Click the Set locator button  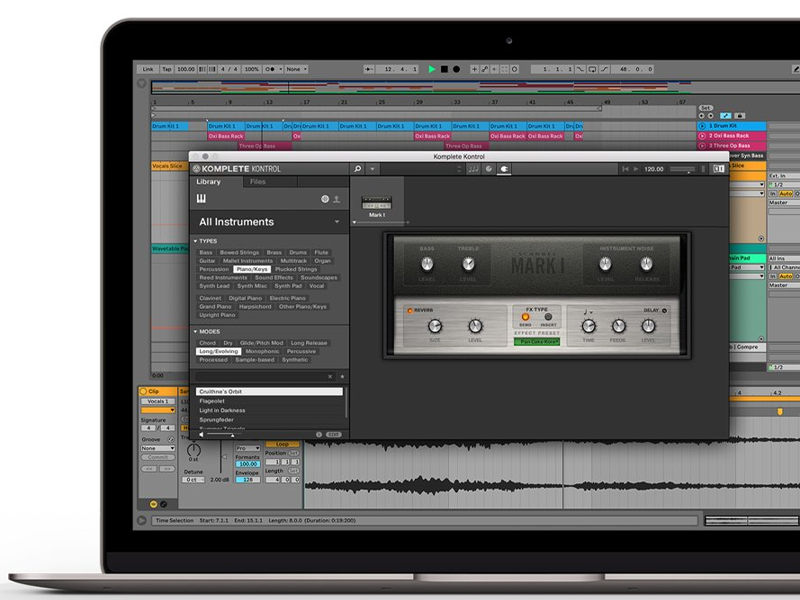point(706,108)
